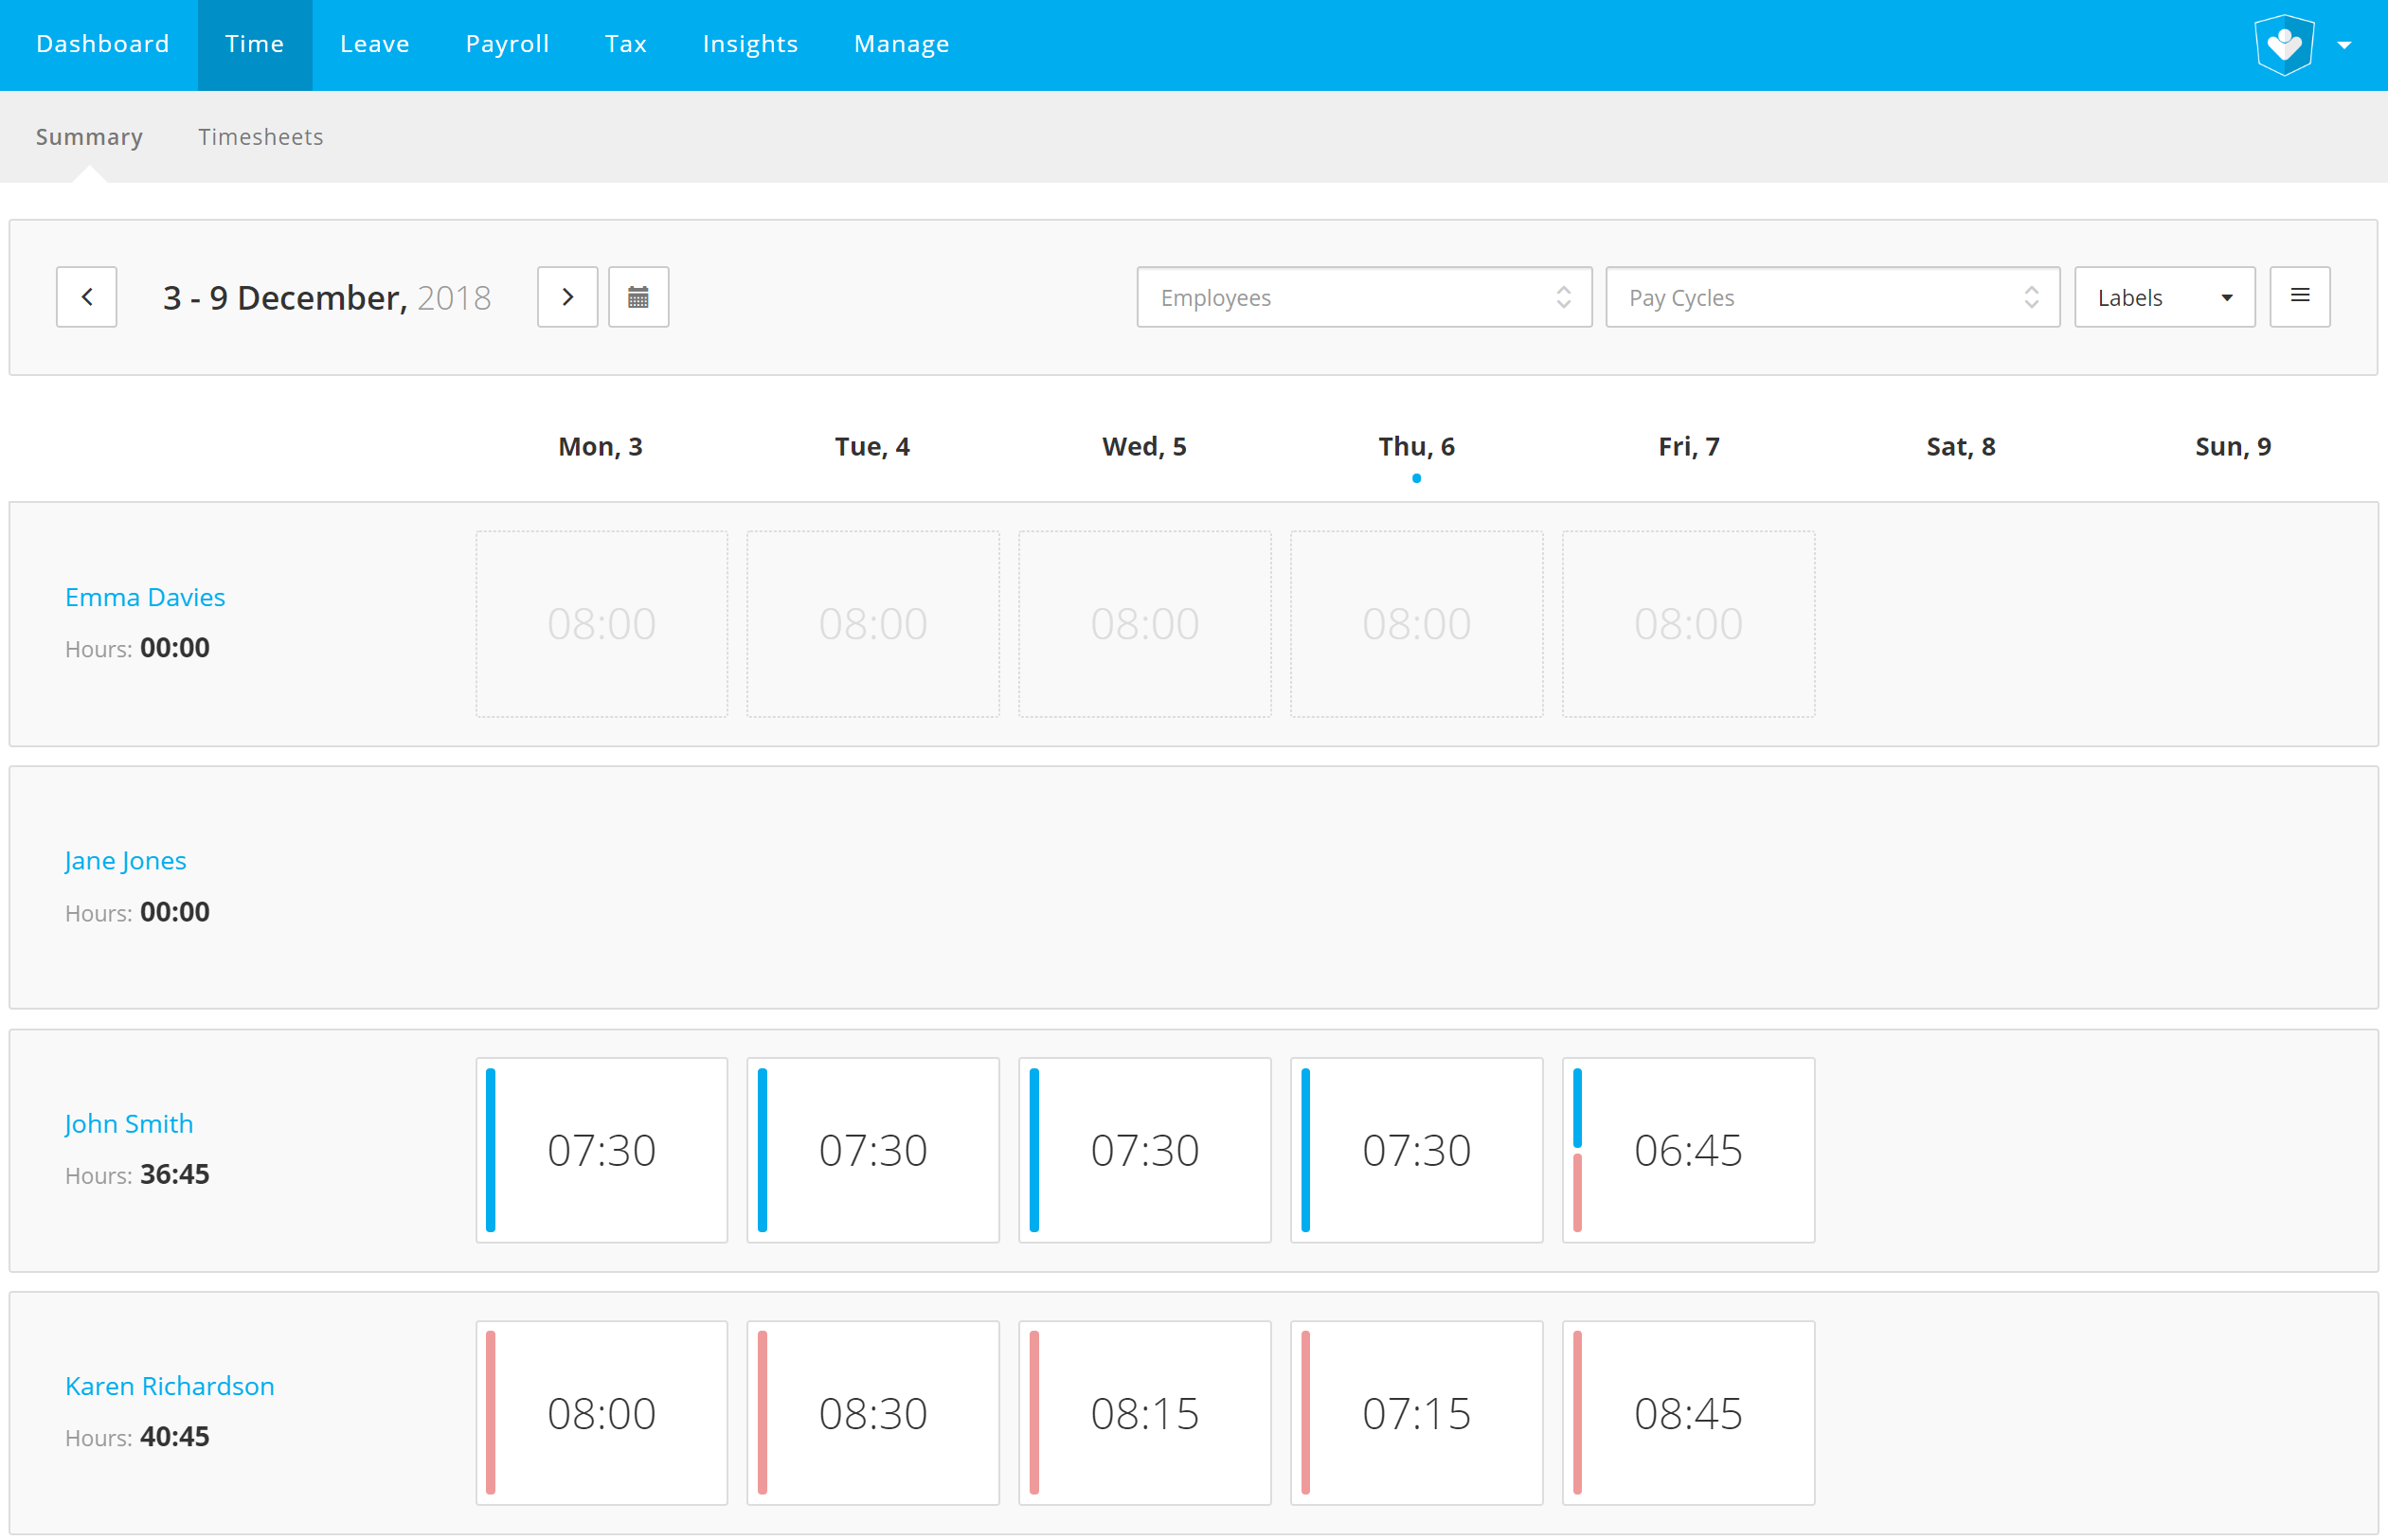The height and width of the screenshot is (1540, 2388).
Task: Open John Smith employee link
Action: pos(129,1124)
